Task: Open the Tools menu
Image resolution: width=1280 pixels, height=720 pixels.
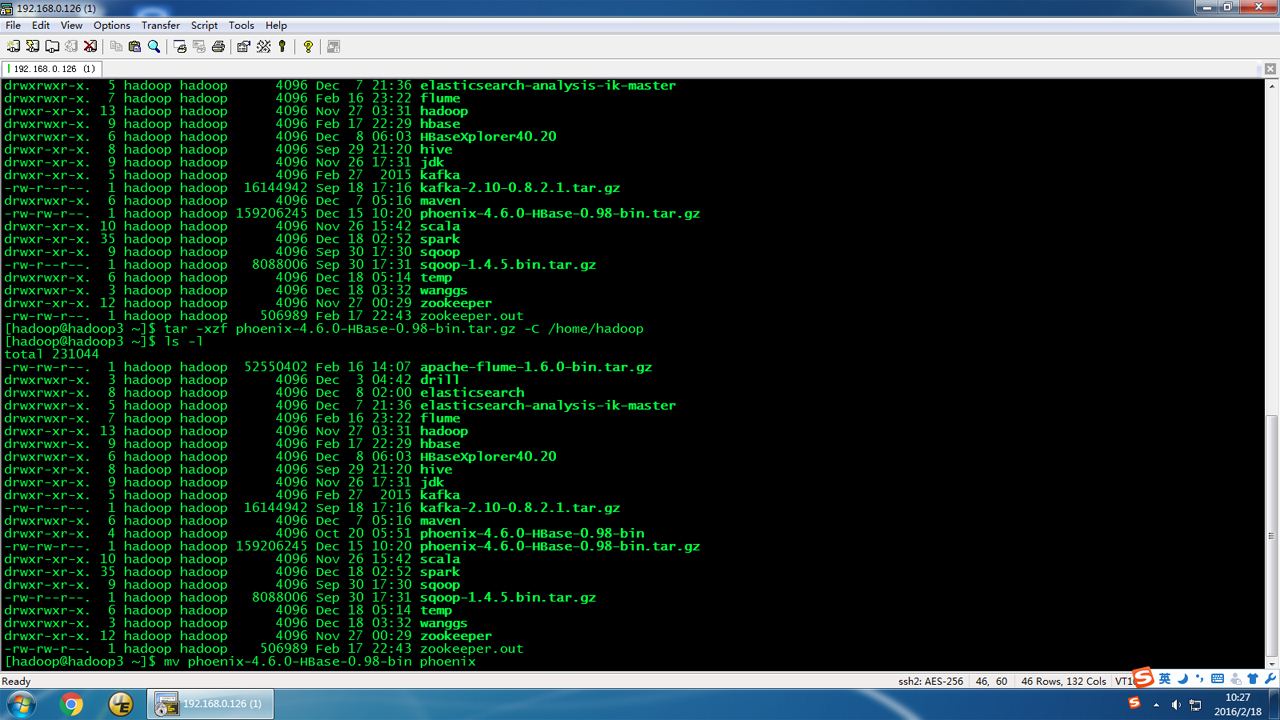Action: (241, 25)
